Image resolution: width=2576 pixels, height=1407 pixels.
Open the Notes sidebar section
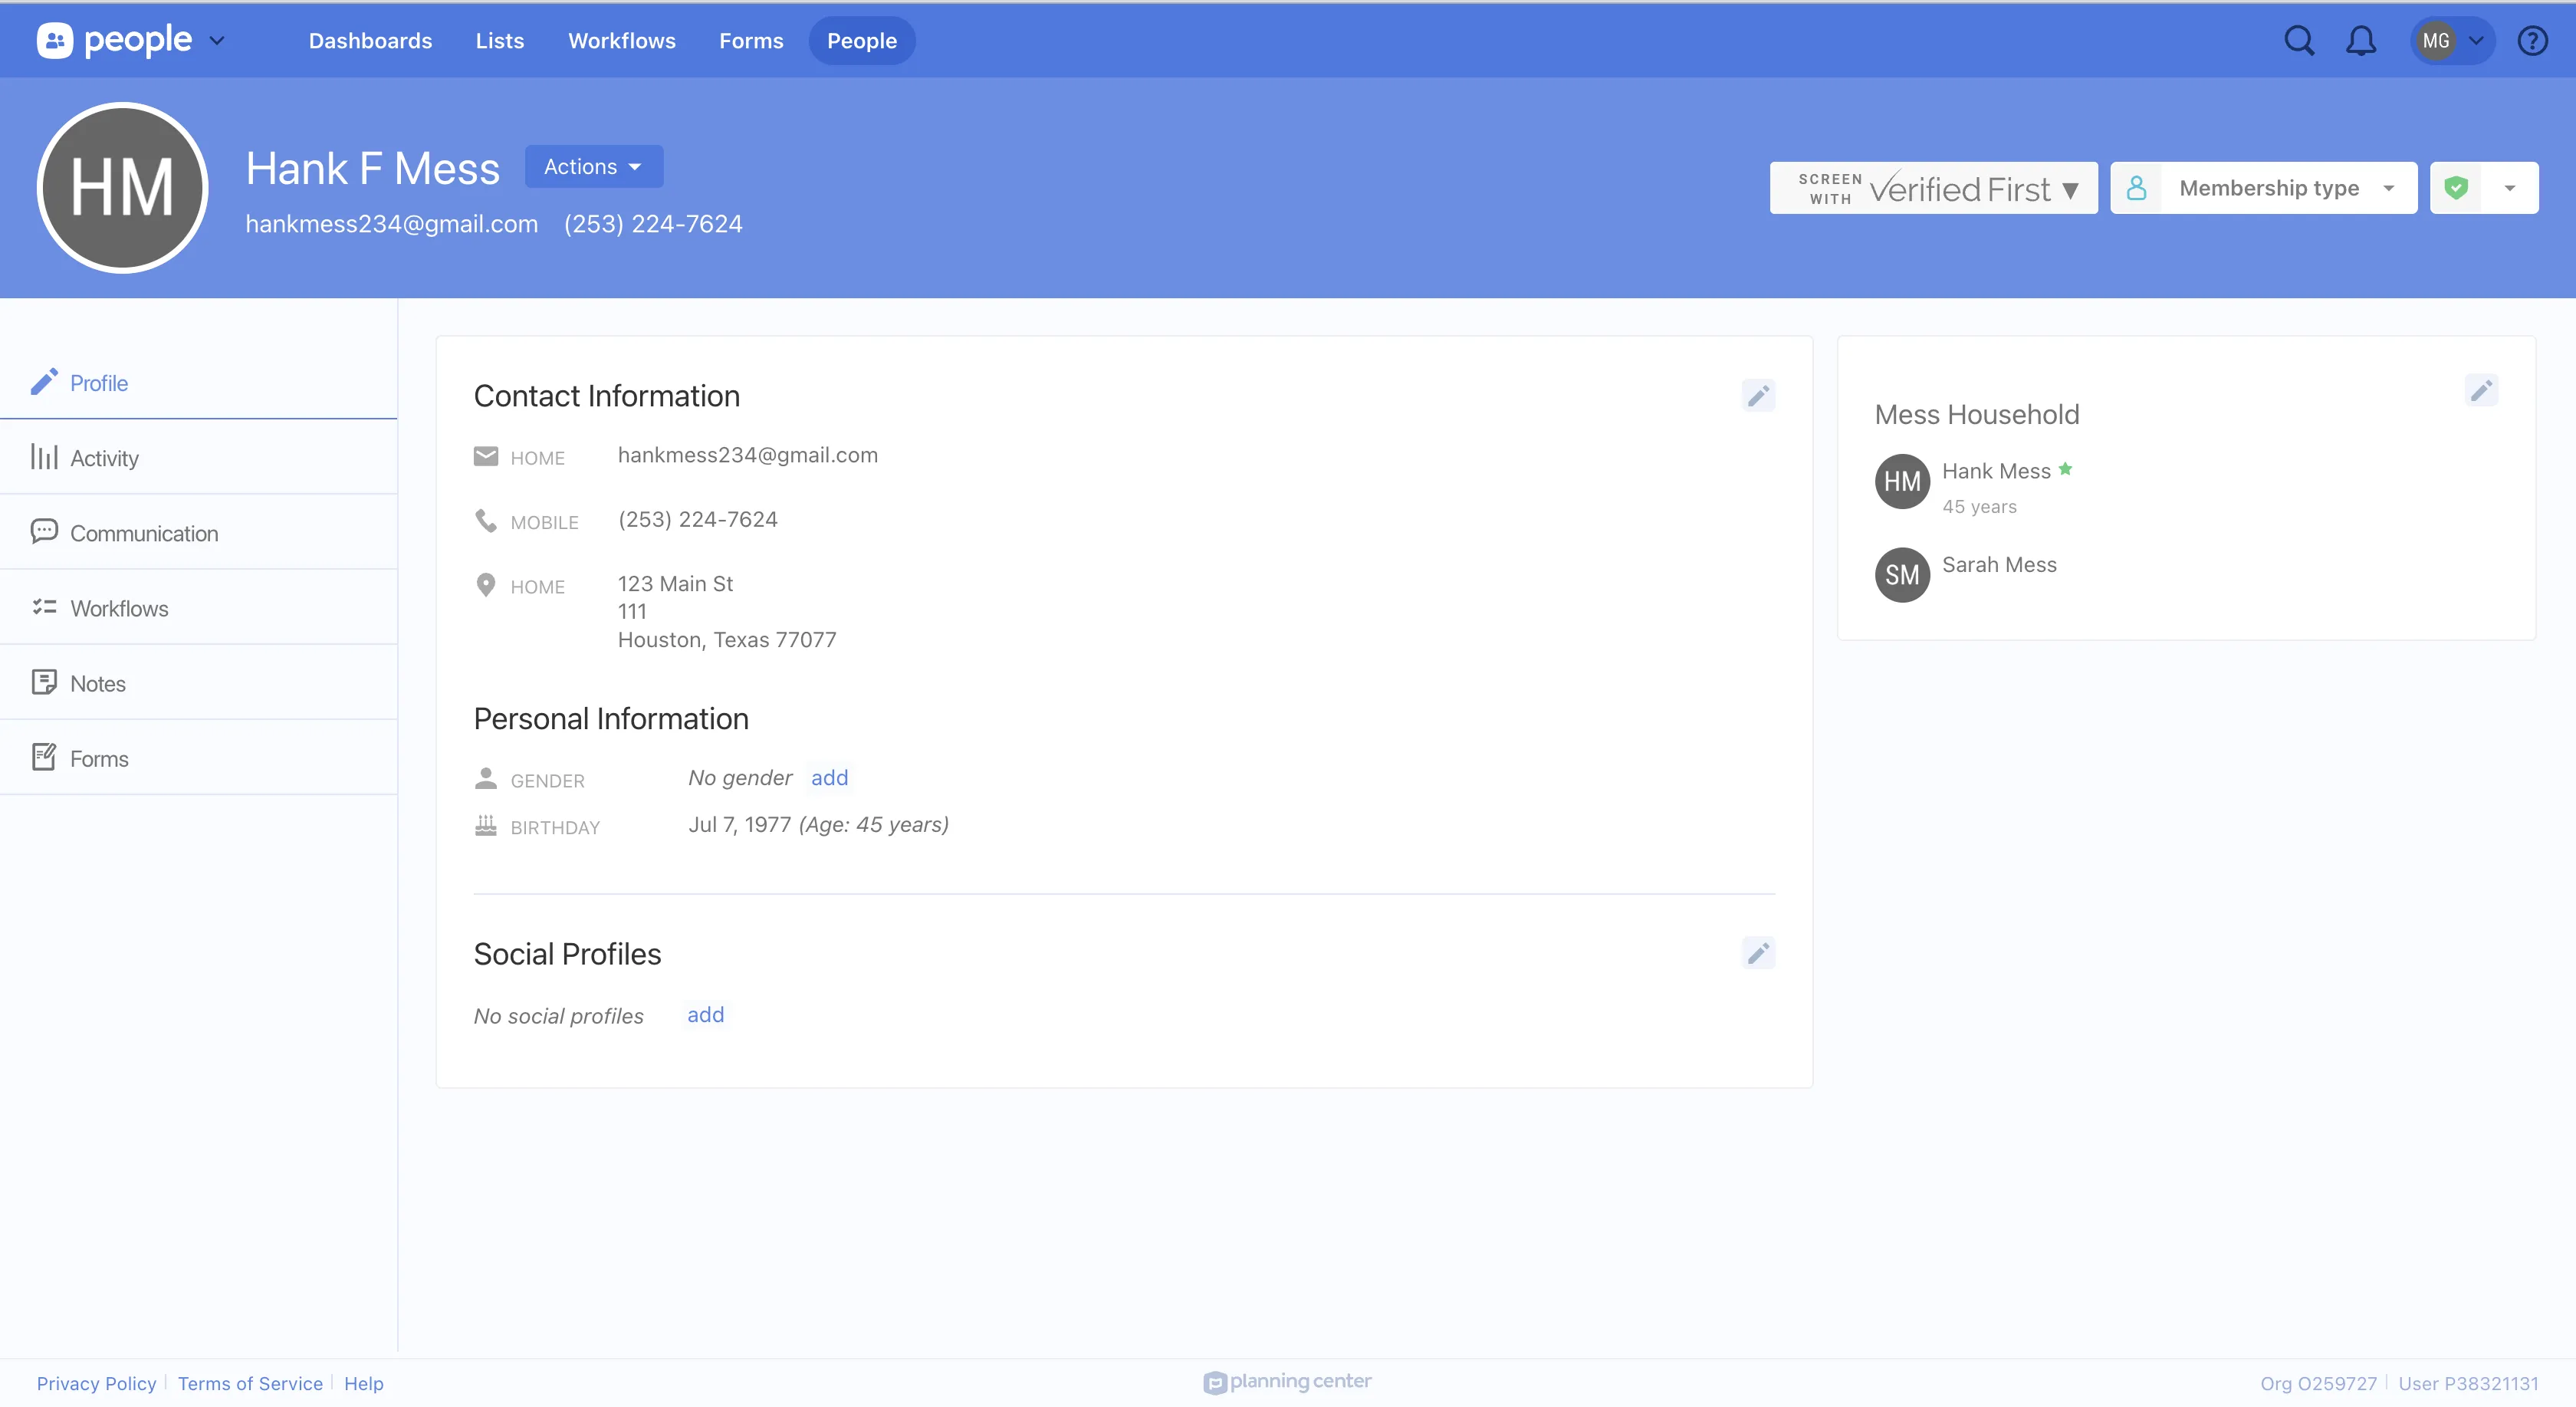99,682
